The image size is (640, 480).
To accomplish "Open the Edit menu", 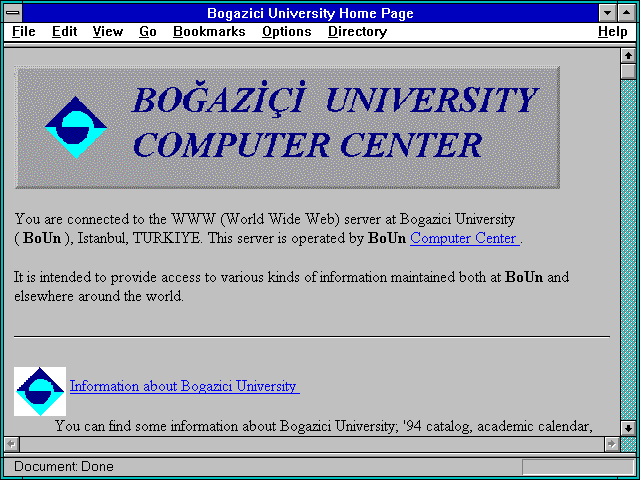I will 64,32.
